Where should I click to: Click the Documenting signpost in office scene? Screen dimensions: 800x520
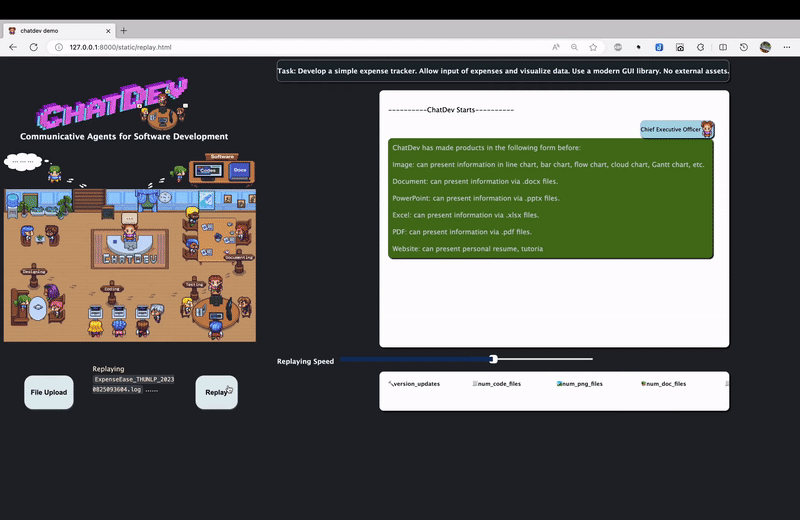(239, 261)
